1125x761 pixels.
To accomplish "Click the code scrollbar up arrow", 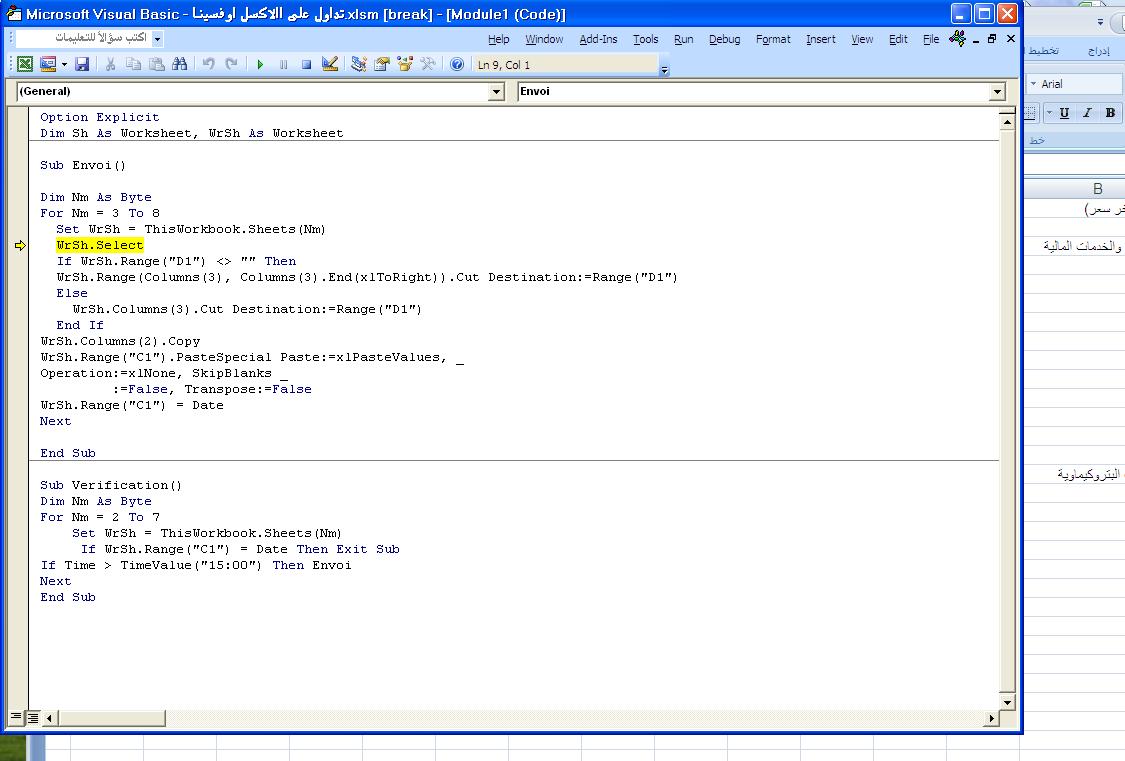I will click(x=1007, y=123).
